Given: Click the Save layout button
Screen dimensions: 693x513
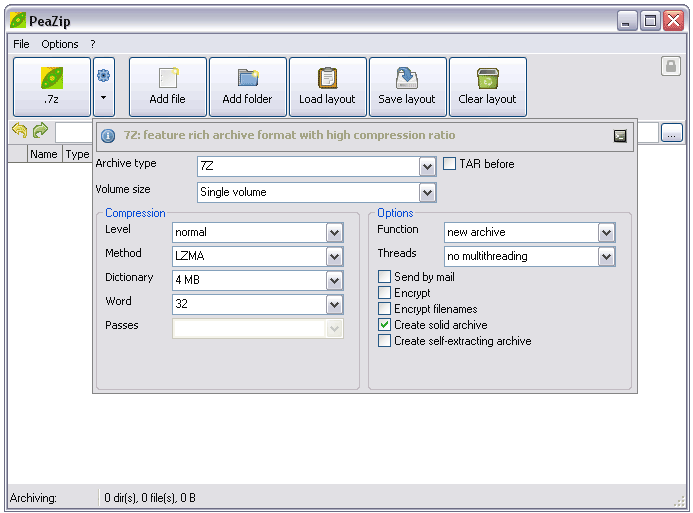Looking at the screenshot, I should click(407, 87).
